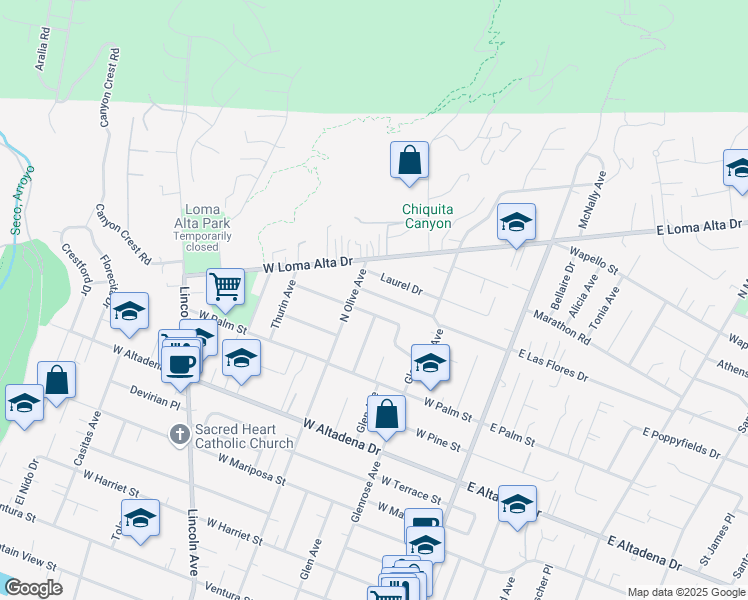The width and height of the screenshot is (748, 600).
Task: Click the W Loma Alta Dr street label
Action: (308, 265)
